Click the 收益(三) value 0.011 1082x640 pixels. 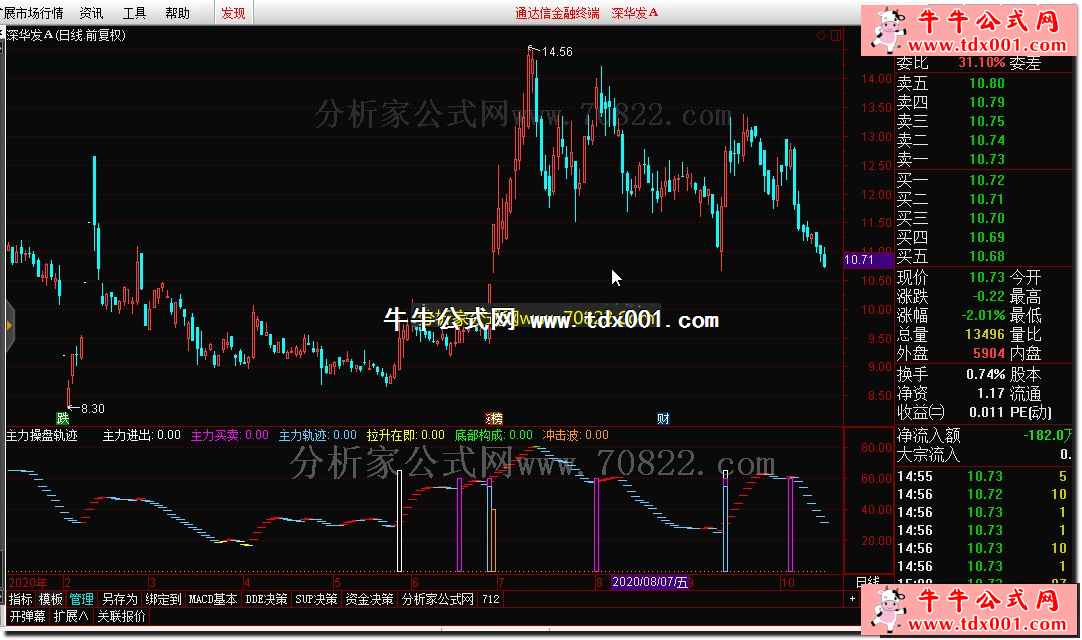point(987,413)
